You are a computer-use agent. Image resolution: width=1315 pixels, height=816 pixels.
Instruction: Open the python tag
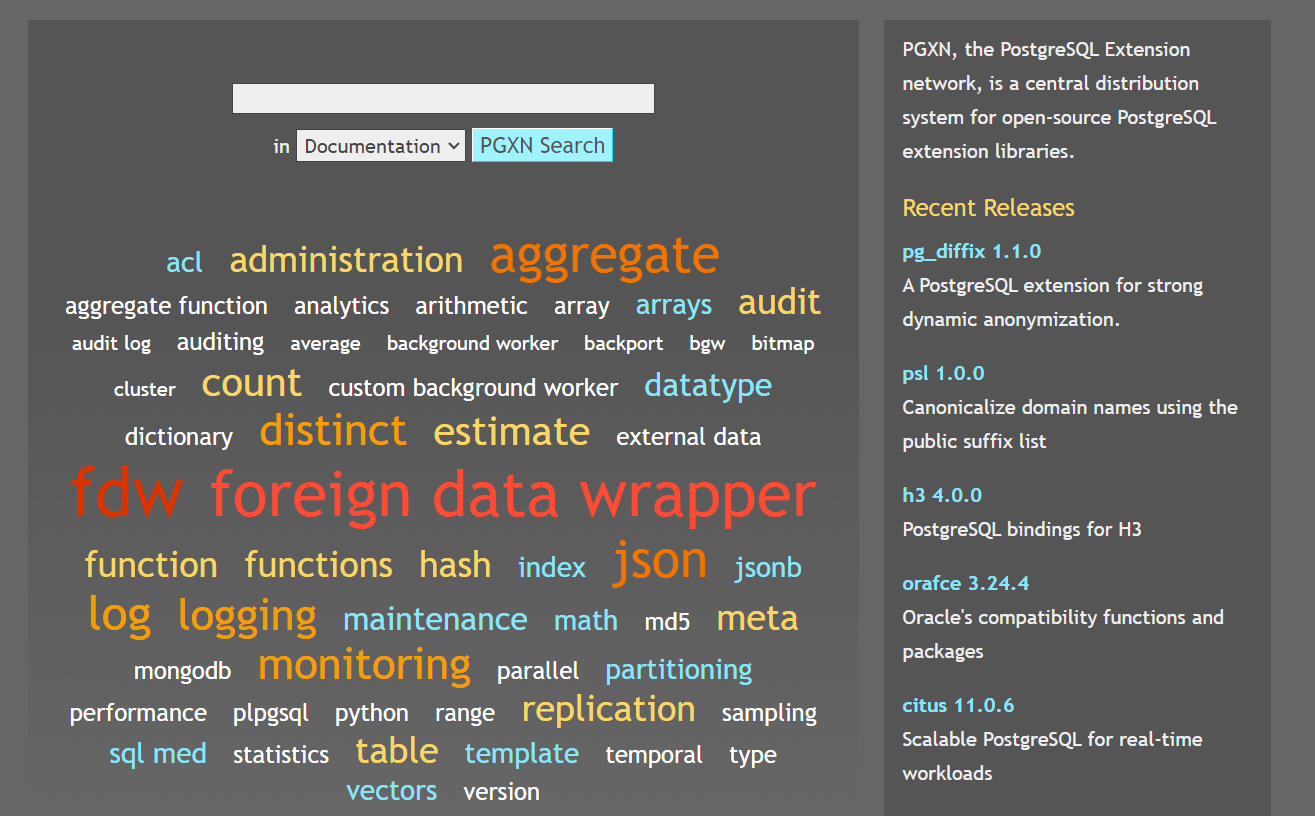pos(371,714)
